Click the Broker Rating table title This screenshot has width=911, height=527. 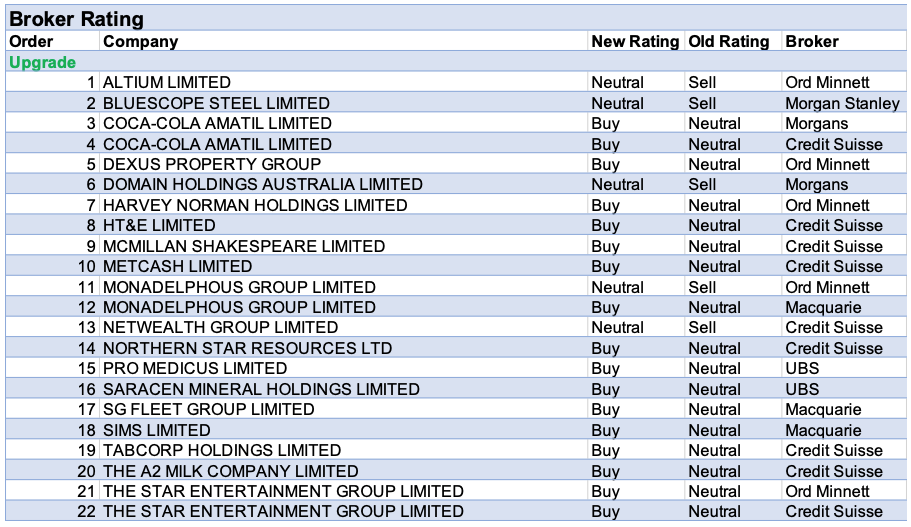tap(76, 19)
